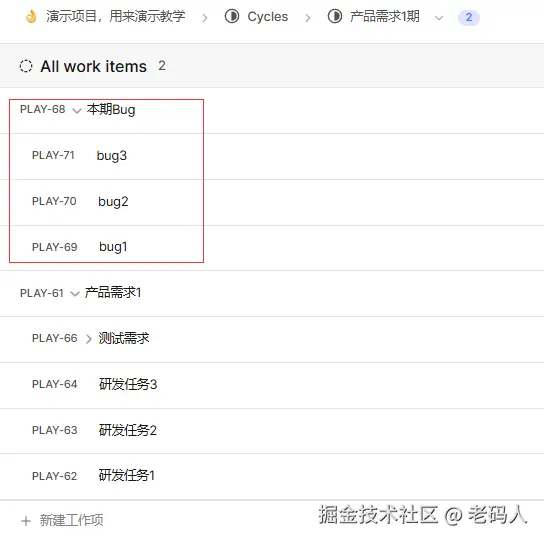Open work item 研发任务1

(127, 475)
